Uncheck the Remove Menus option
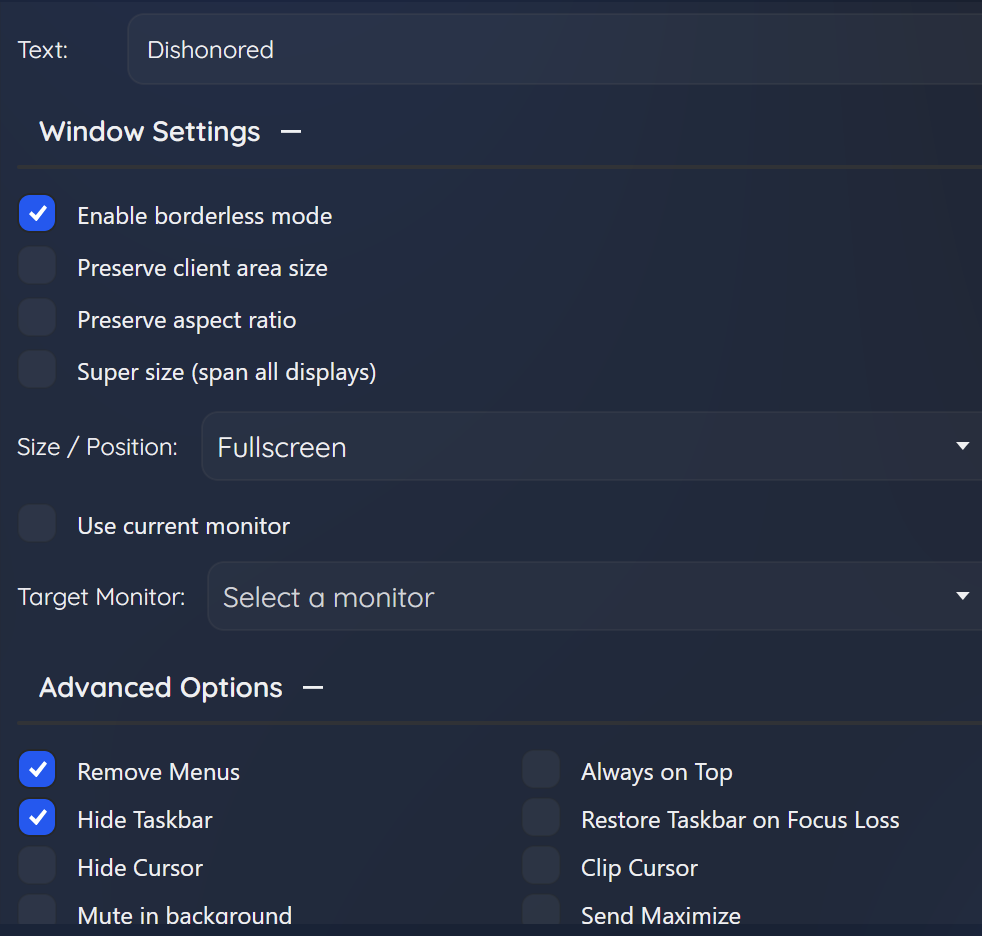982x936 pixels. (x=37, y=771)
